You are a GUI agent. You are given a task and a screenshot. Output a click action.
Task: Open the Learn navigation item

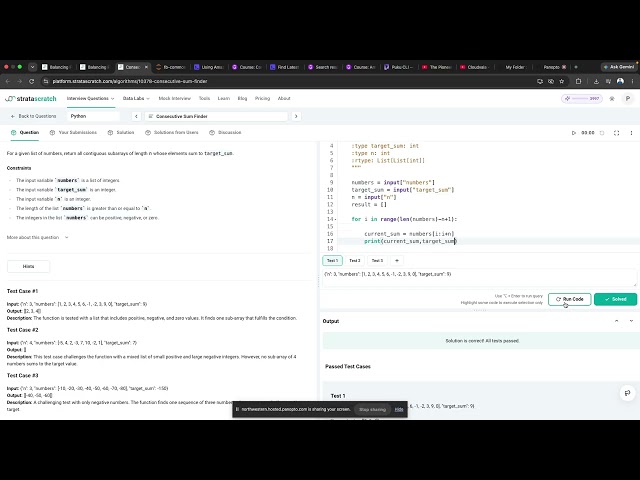224,98
